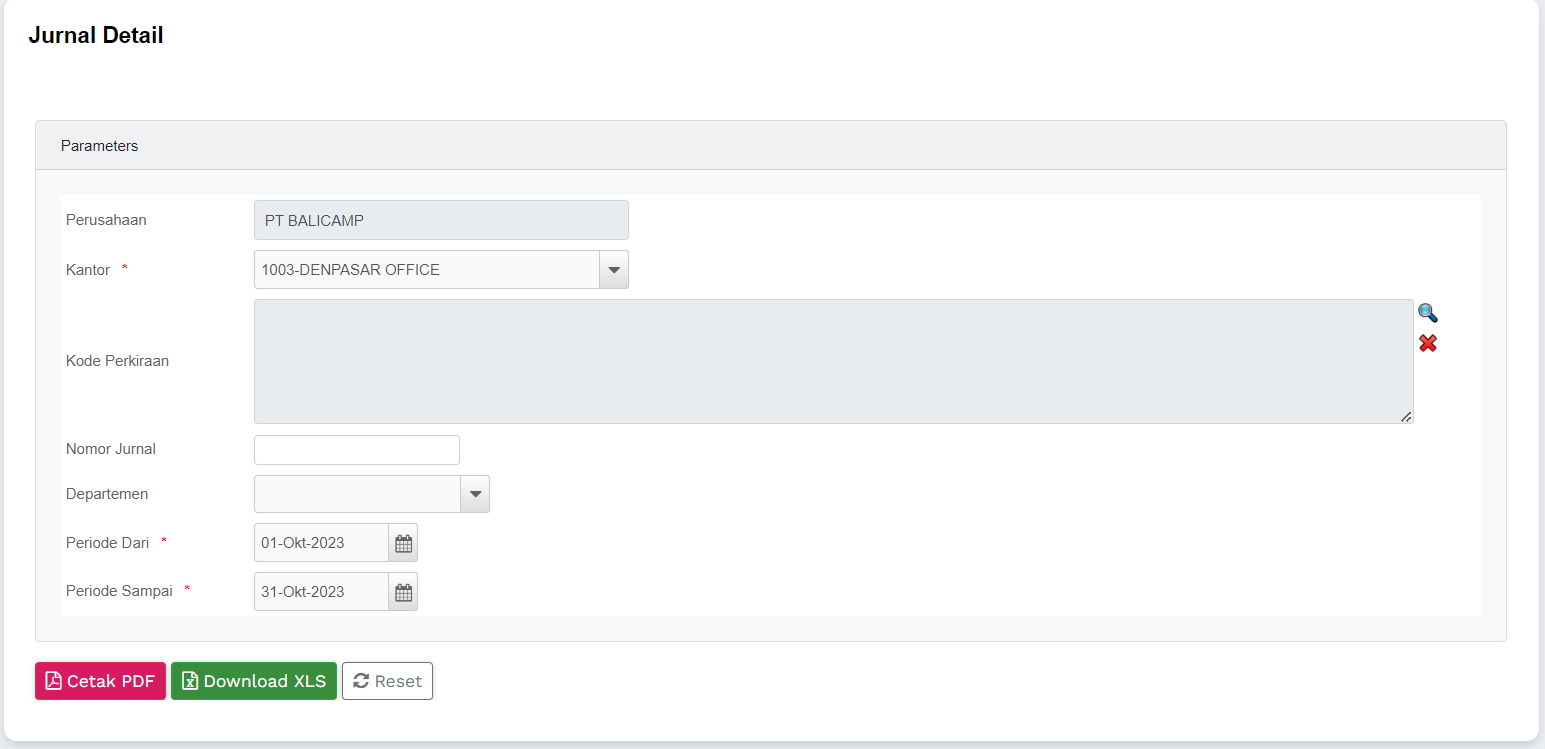This screenshot has width=1545, height=749.
Task: Click the Kantor field showing 1003-DENPASAR OFFICE
Action: coord(427,270)
